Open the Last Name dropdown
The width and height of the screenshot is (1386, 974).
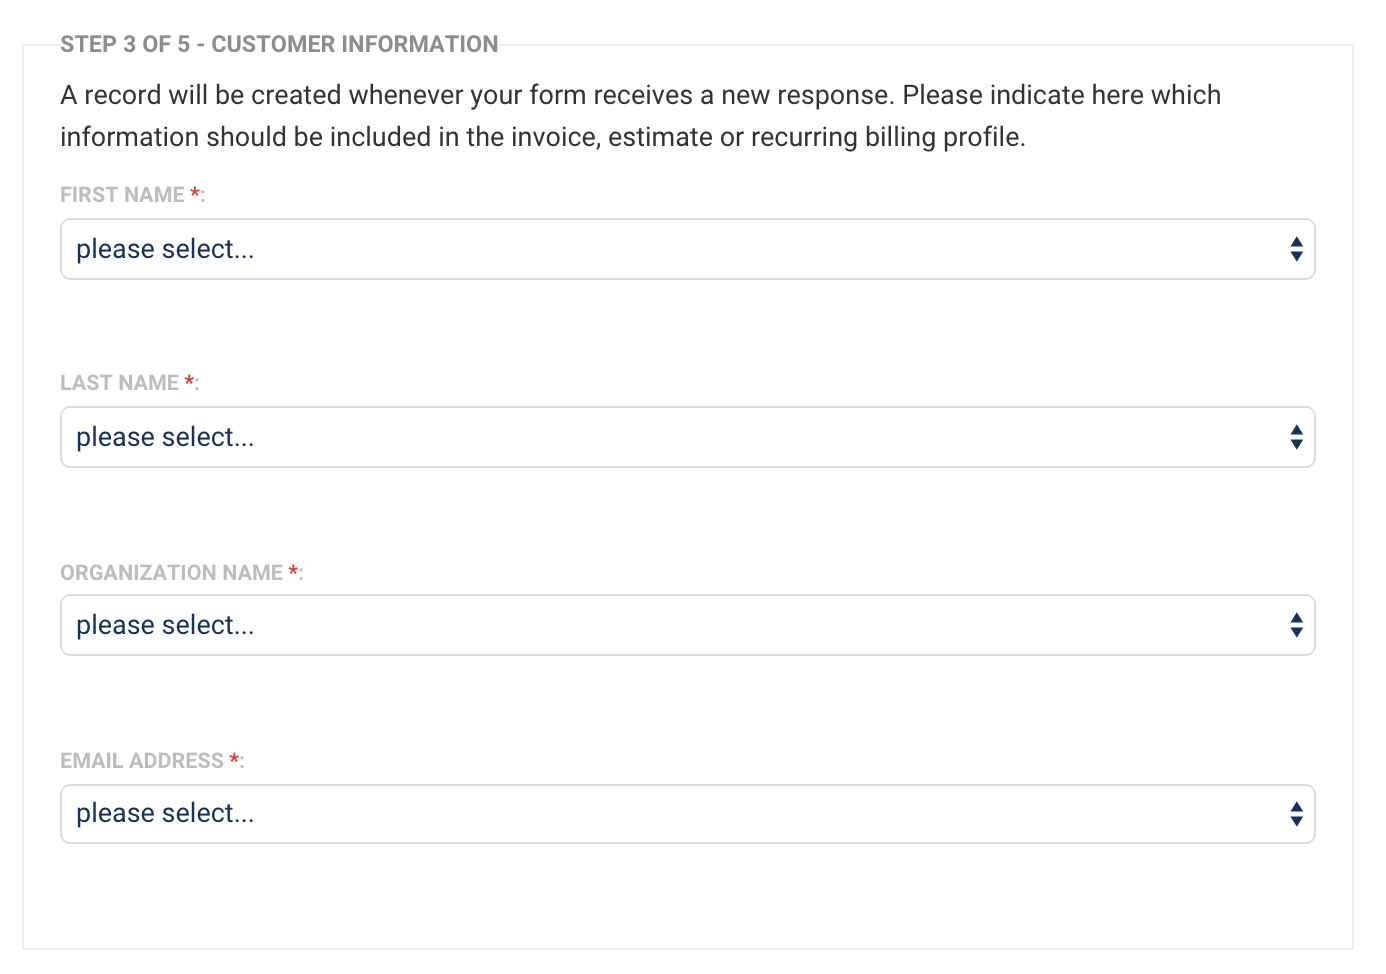coord(687,437)
